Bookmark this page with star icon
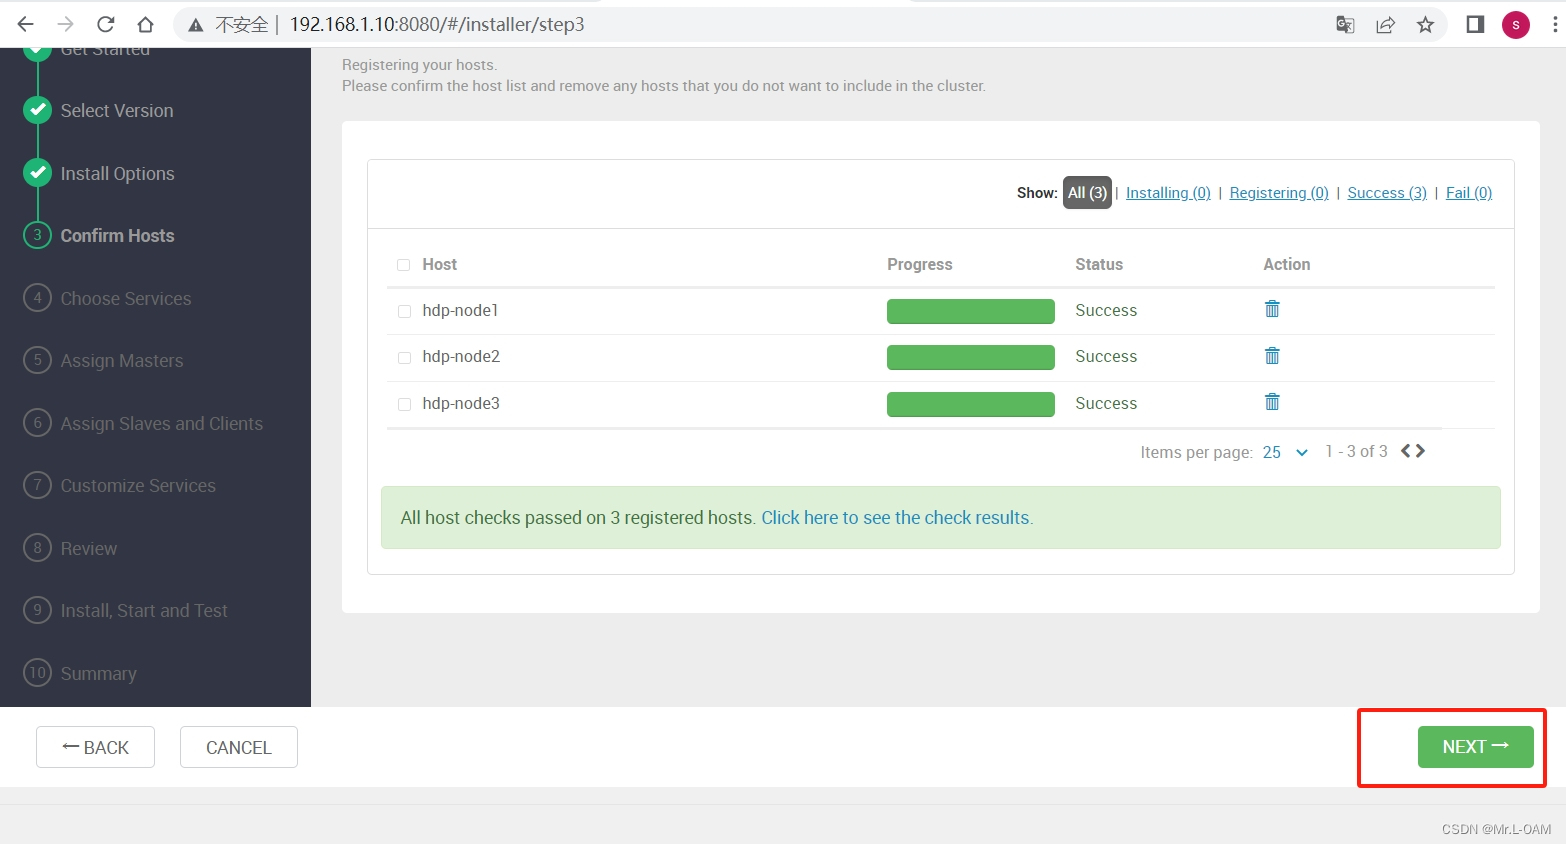 click(1425, 25)
